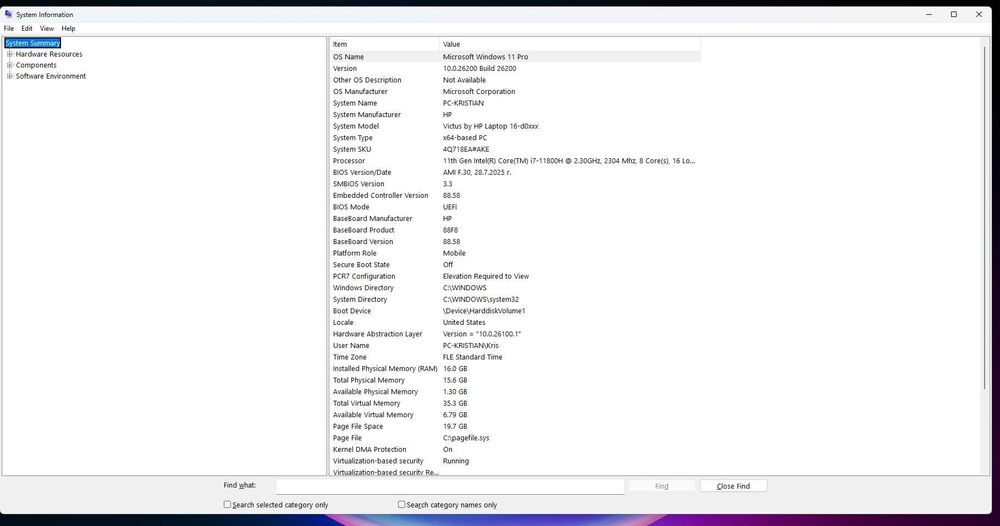Select the System Directory row

pyautogui.click(x=515, y=299)
